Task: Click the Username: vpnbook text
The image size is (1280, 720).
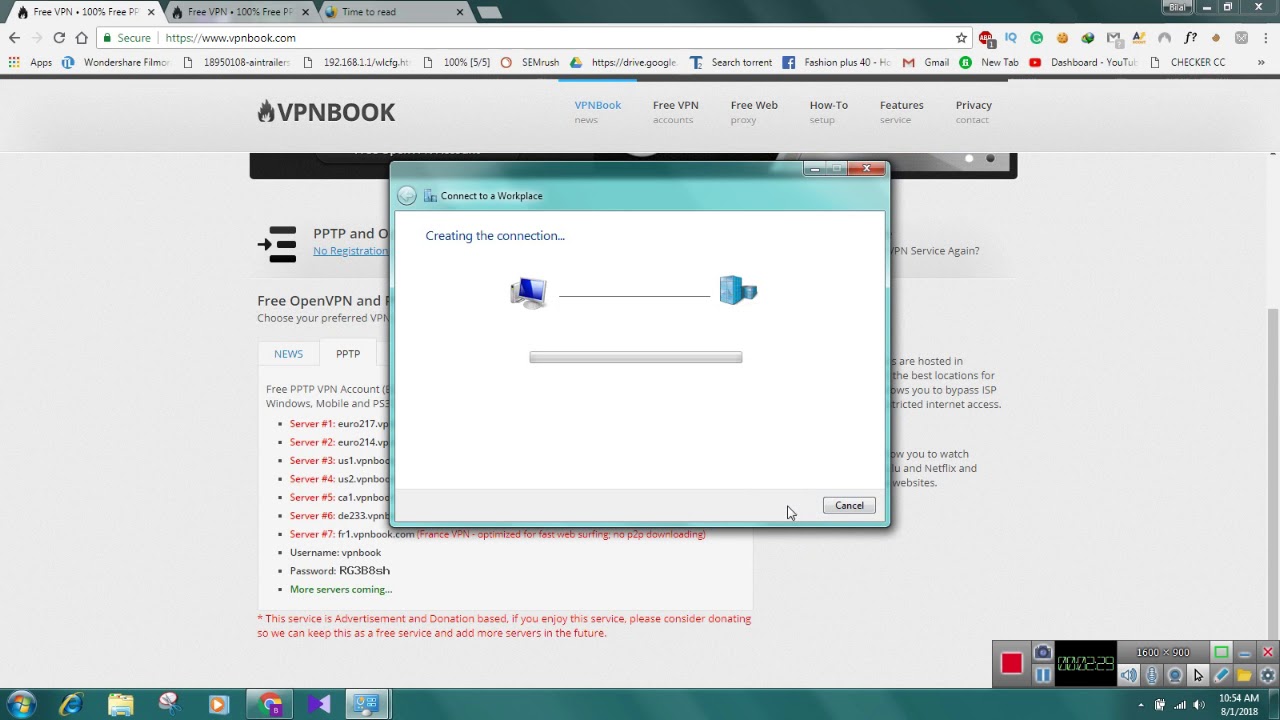Action: click(335, 552)
